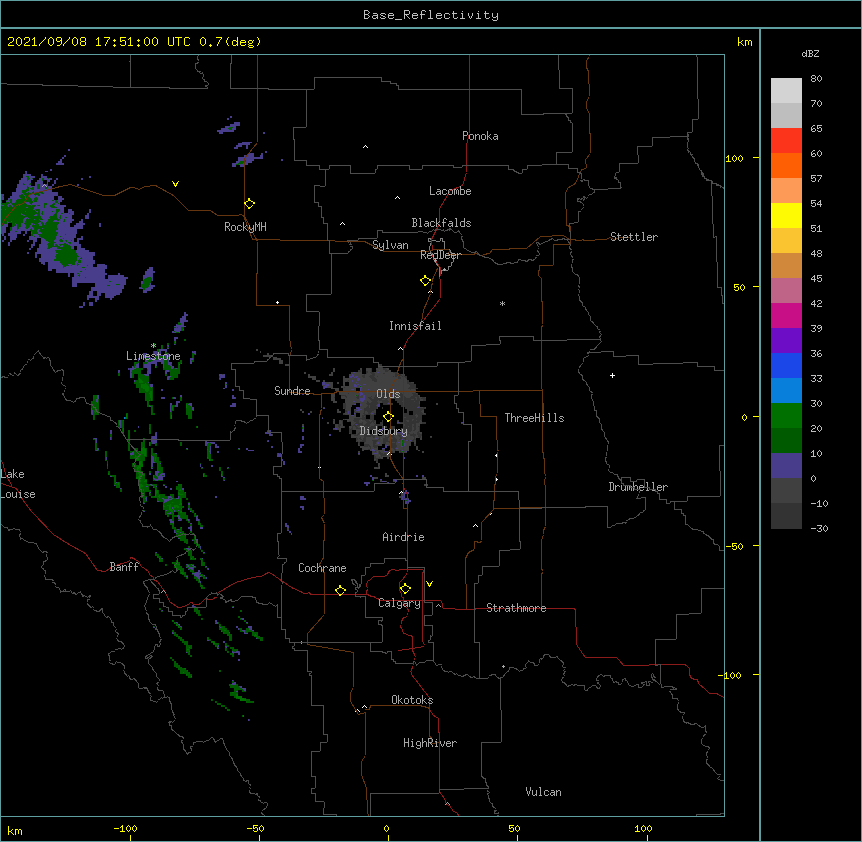The image size is (862, 842).
Task: Click the green 30 dBZ legend swatch
Action: click(x=786, y=416)
